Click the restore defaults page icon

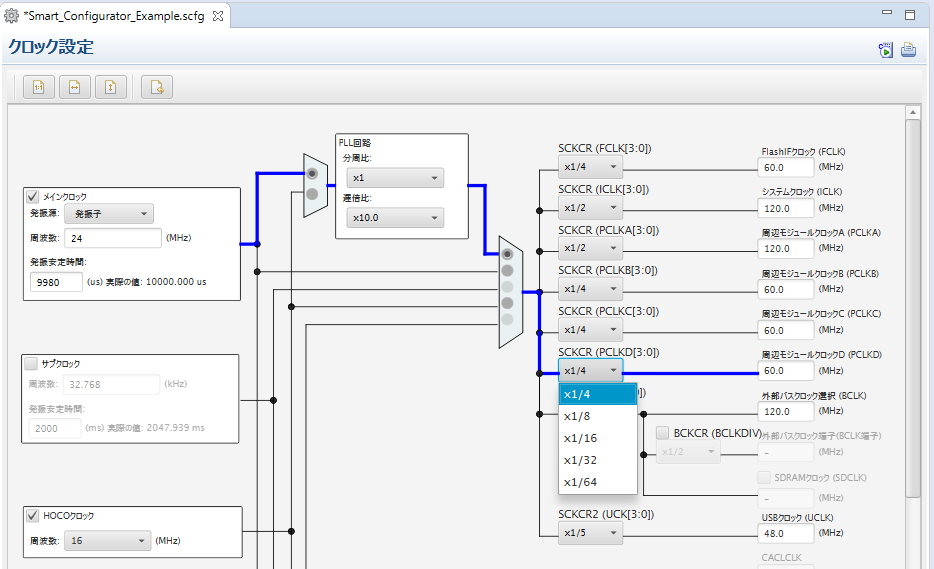pos(157,87)
